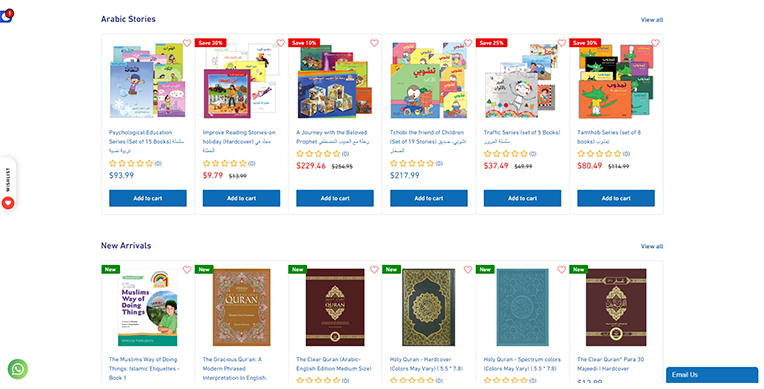This screenshot has height=389, width=764.
Task: Rate Journey with the Beloved Prophet stars
Action: coord(319,154)
